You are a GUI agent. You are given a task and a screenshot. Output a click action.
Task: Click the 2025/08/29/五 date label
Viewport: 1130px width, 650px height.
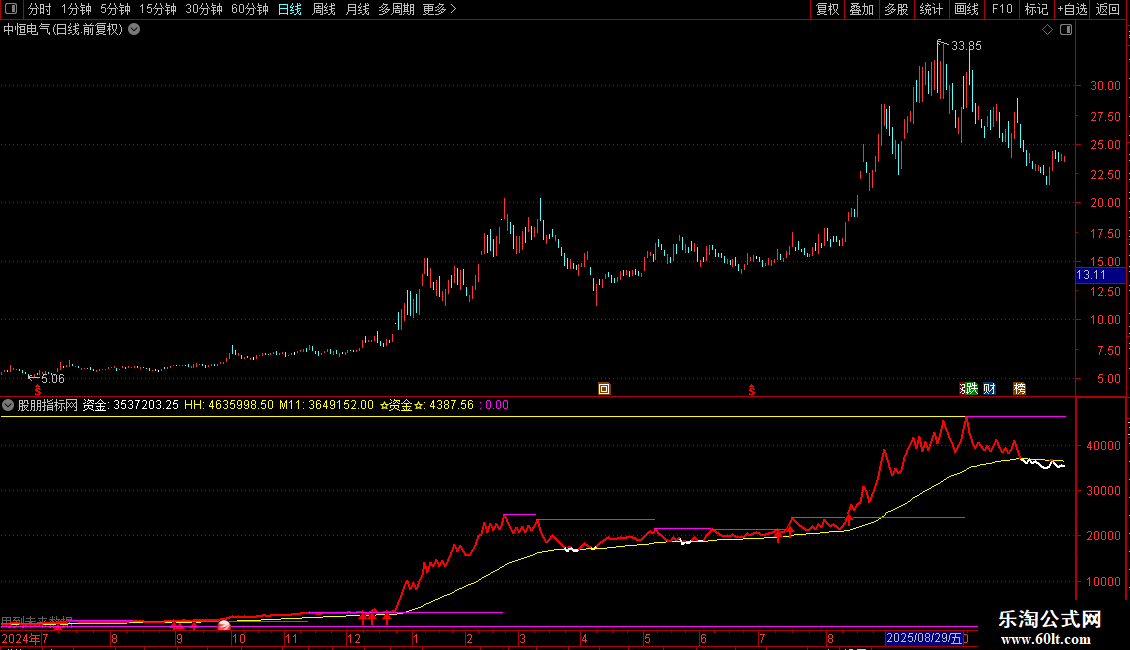point(924,638)
